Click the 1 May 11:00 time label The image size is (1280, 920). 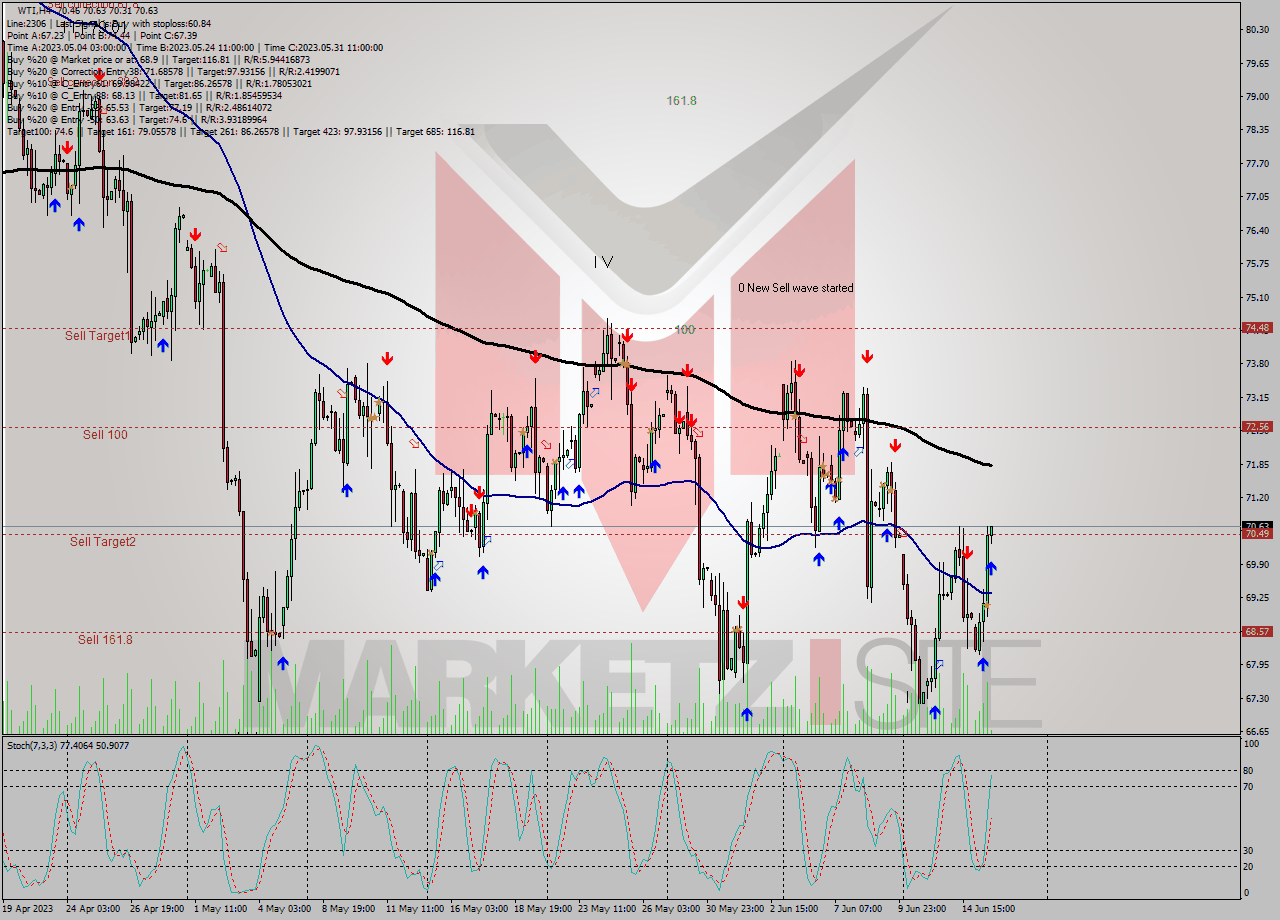[x=220, y=909]
